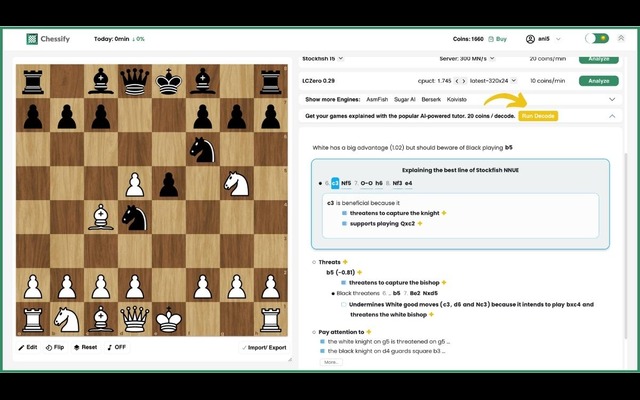Viewport: 640px width, 400px height.
Task: Select Berserk engine
Action: (x=431, y=99)
